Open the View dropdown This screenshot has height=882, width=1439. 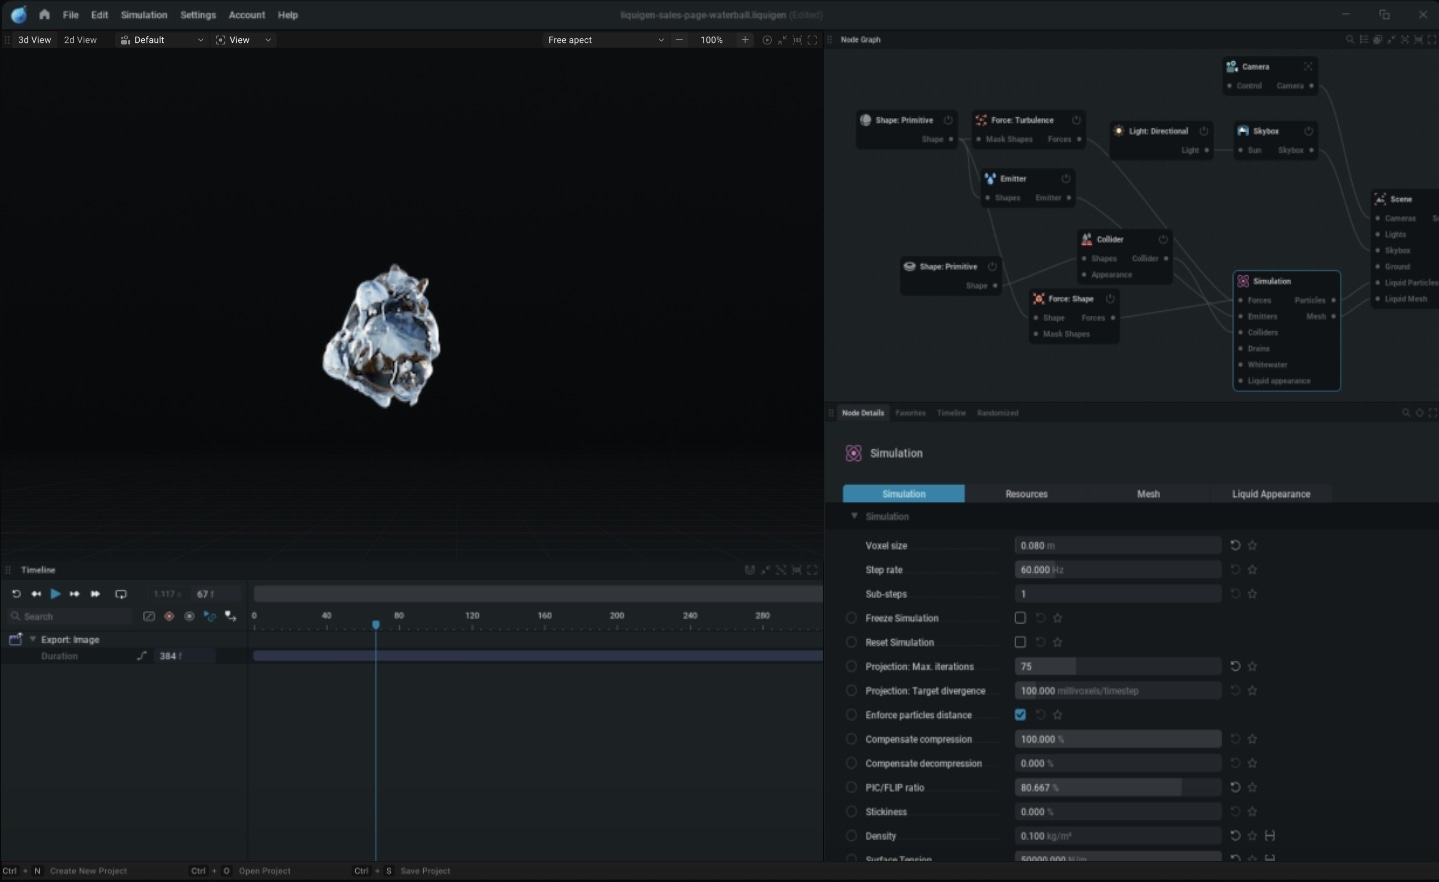[243, 40]
